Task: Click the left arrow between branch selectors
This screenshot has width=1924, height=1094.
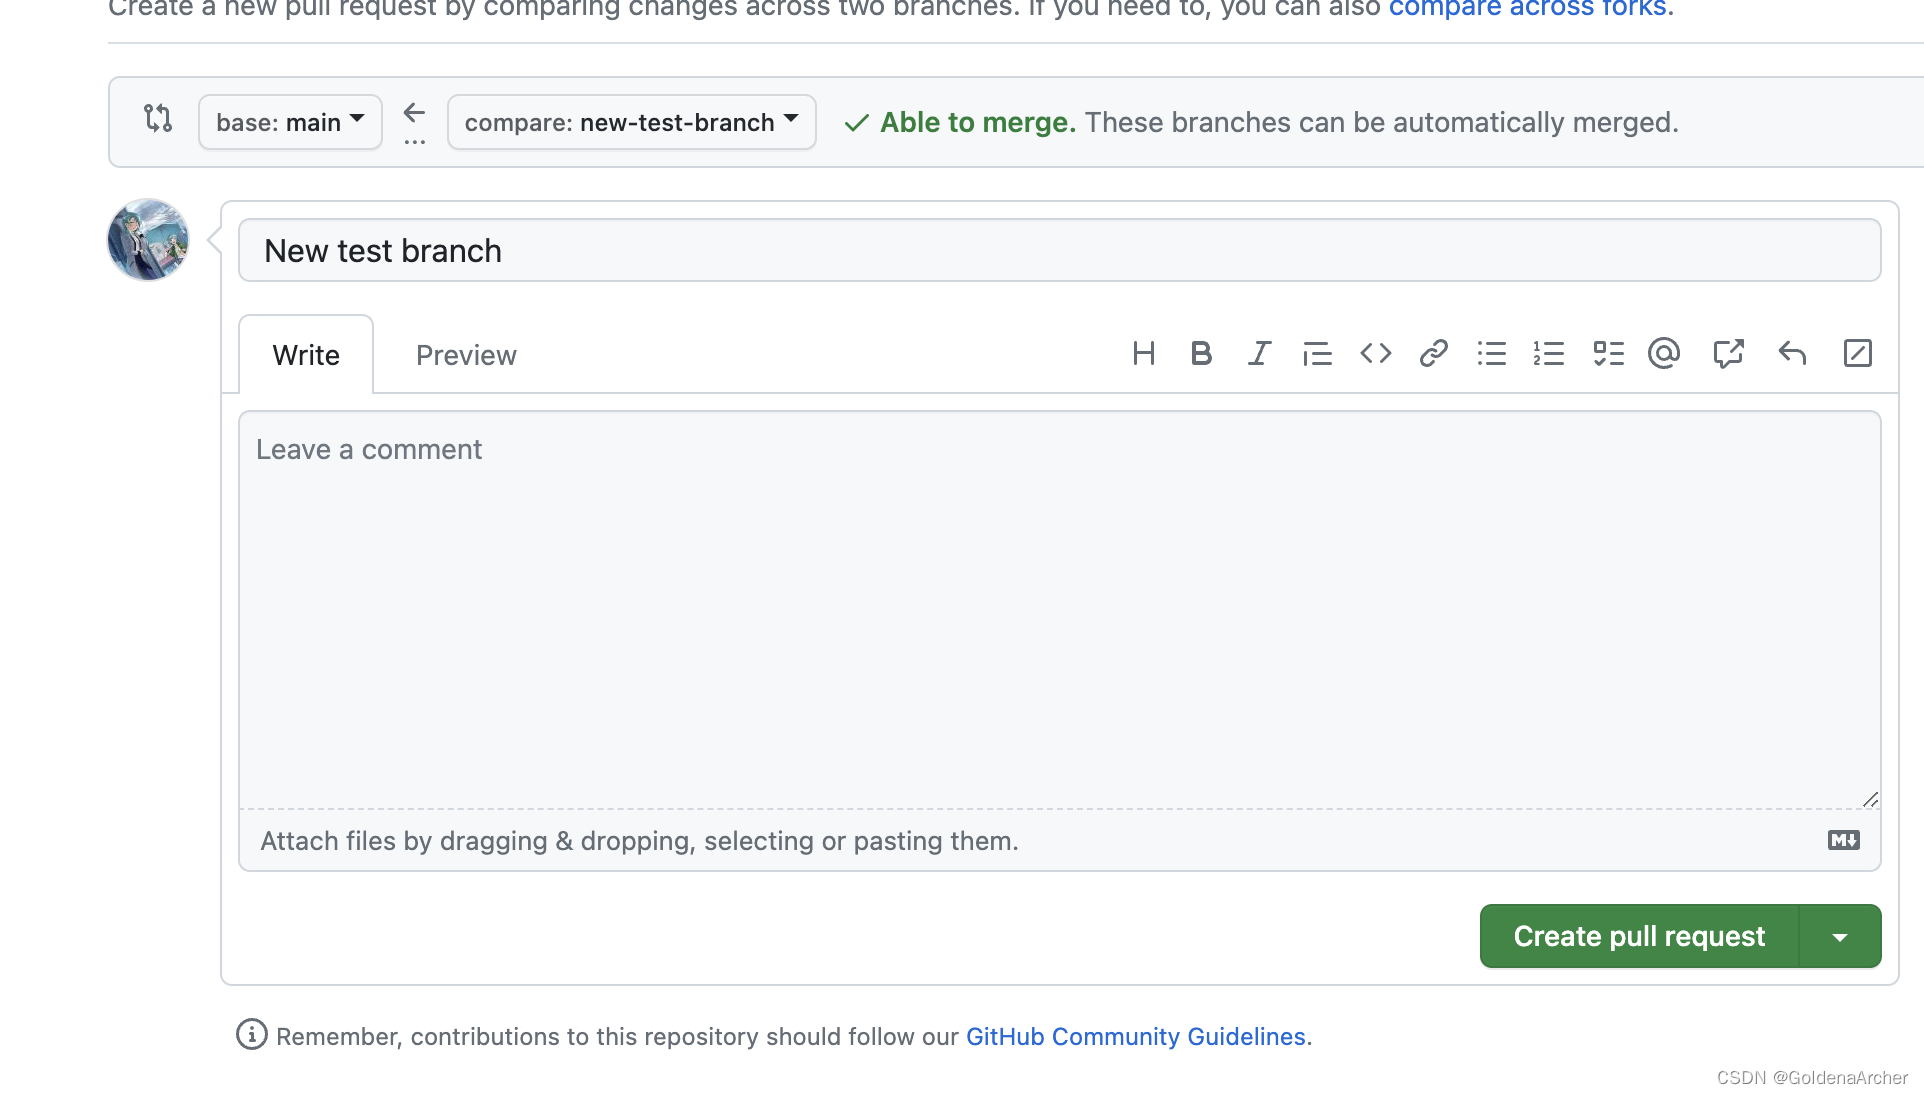Action: coord(414,113)
